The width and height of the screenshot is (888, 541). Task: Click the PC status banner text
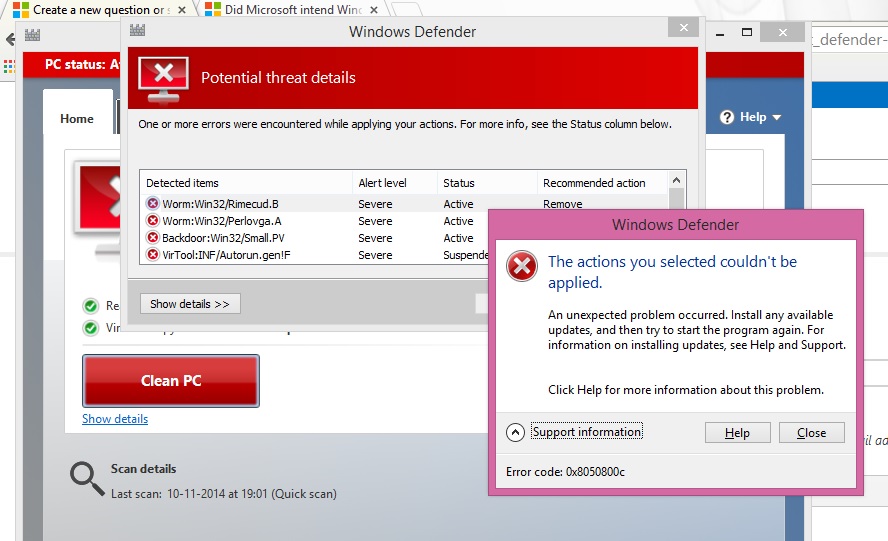click(x=82, y=64)
